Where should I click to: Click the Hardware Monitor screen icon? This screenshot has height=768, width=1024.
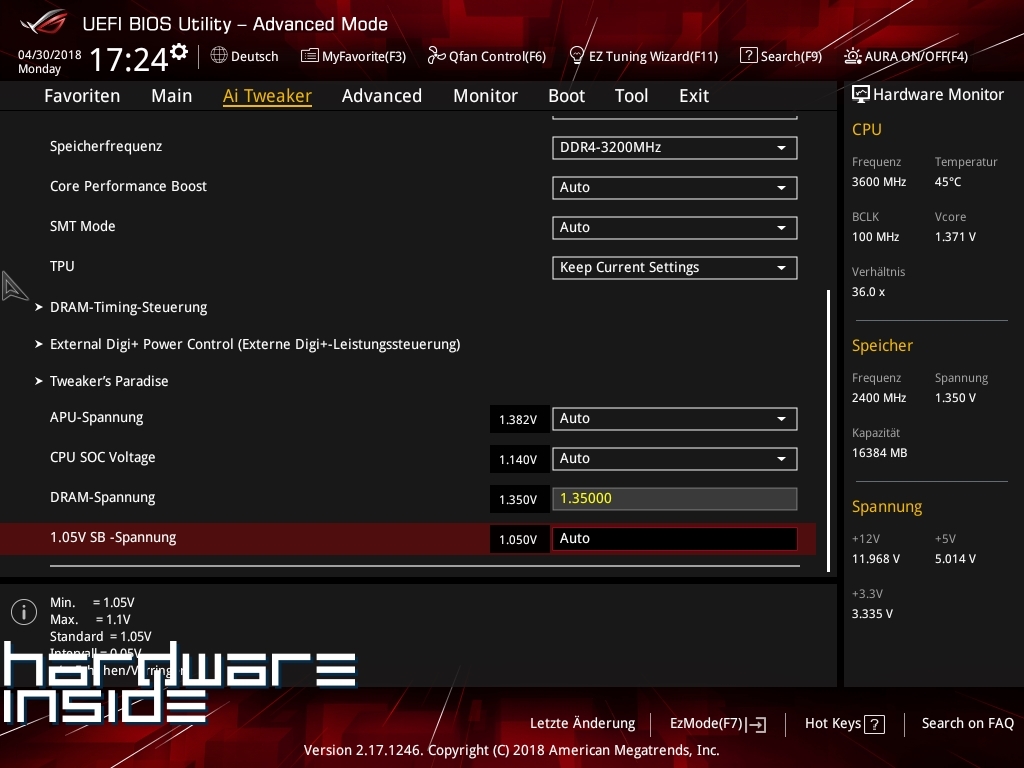click(861, 94)
